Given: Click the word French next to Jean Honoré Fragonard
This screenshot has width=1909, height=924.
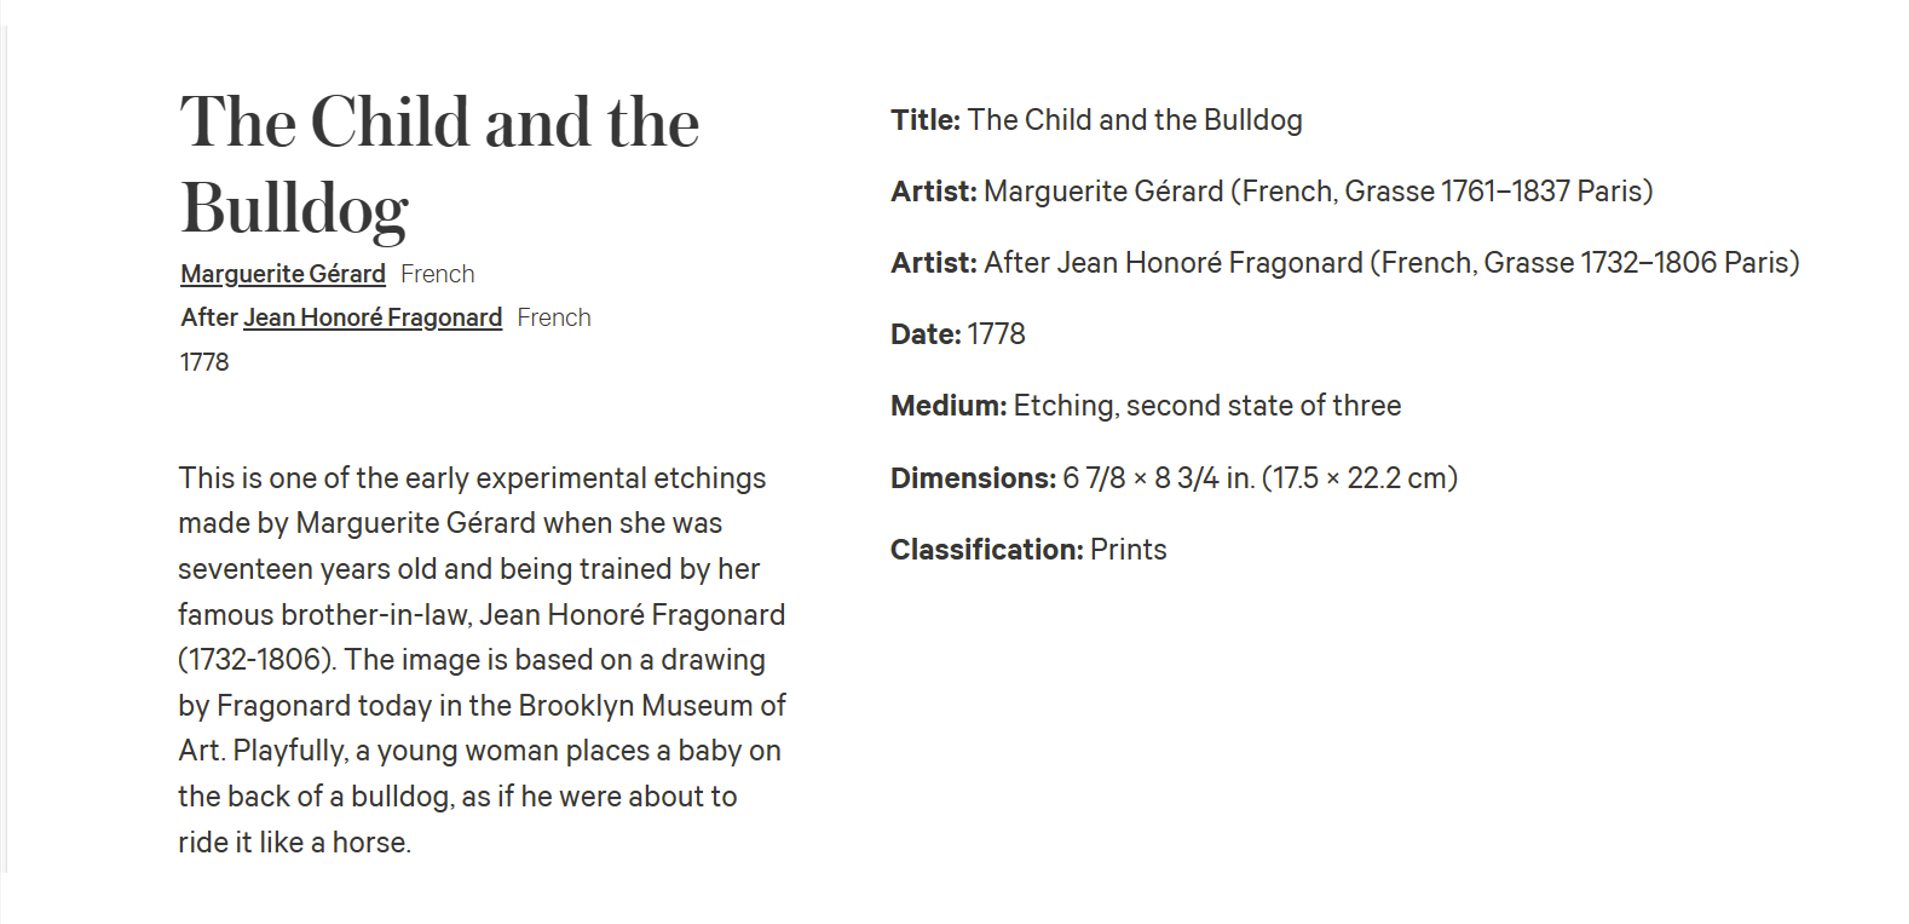Looking at the screenshot, I should point(554,318).
